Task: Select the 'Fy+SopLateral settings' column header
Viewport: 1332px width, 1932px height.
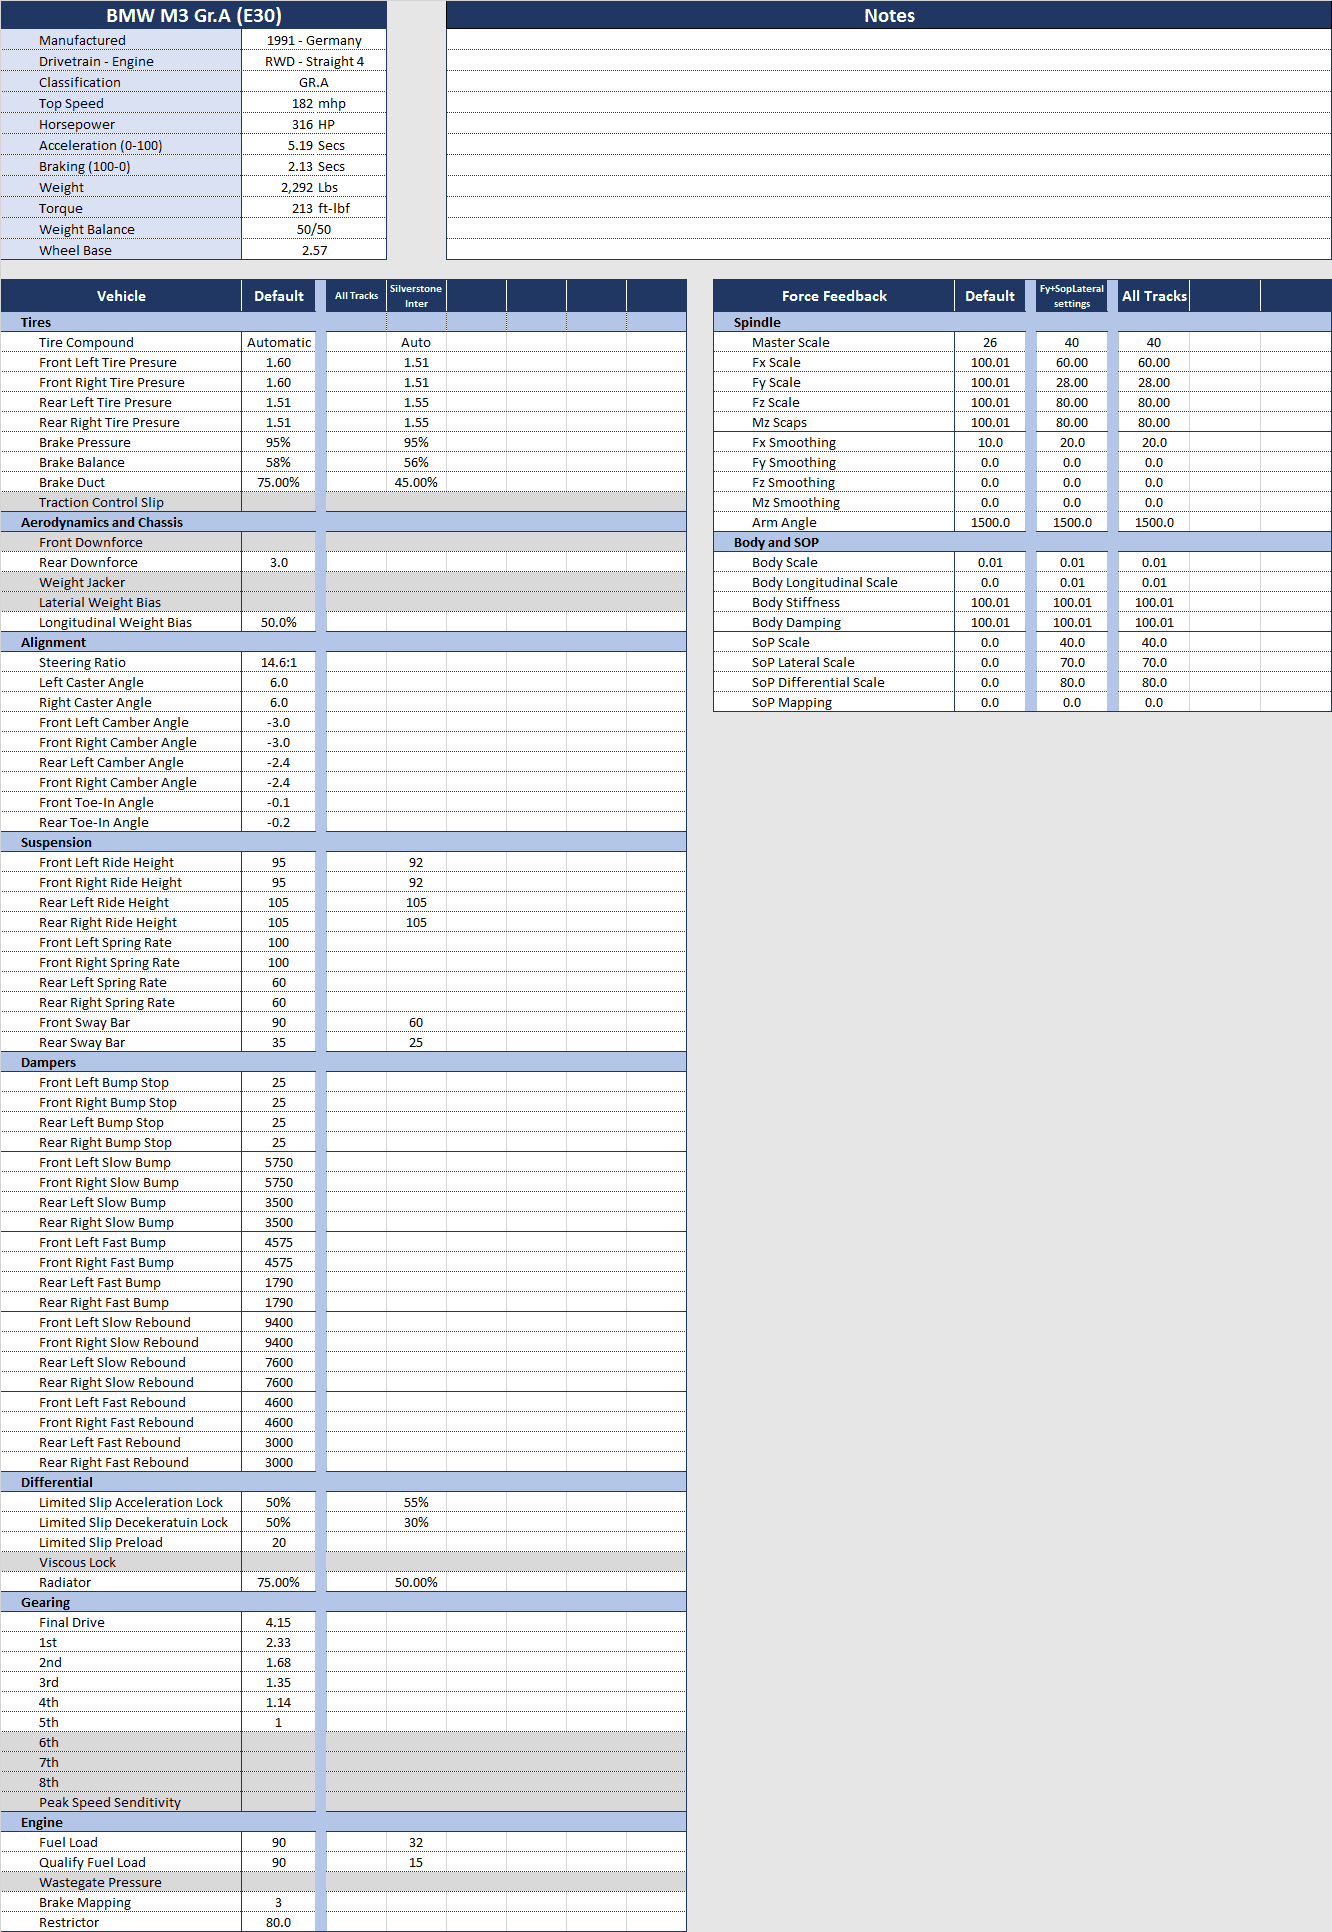Action: coord(1072,296)
